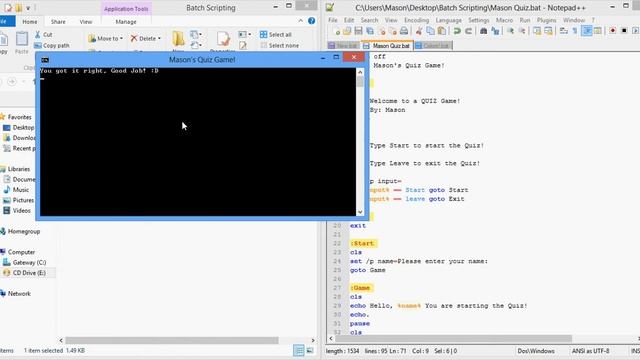640x360 pixels.
Task: Switch to the first document tab left of Mason Quiz.bat
Action: 343,46
